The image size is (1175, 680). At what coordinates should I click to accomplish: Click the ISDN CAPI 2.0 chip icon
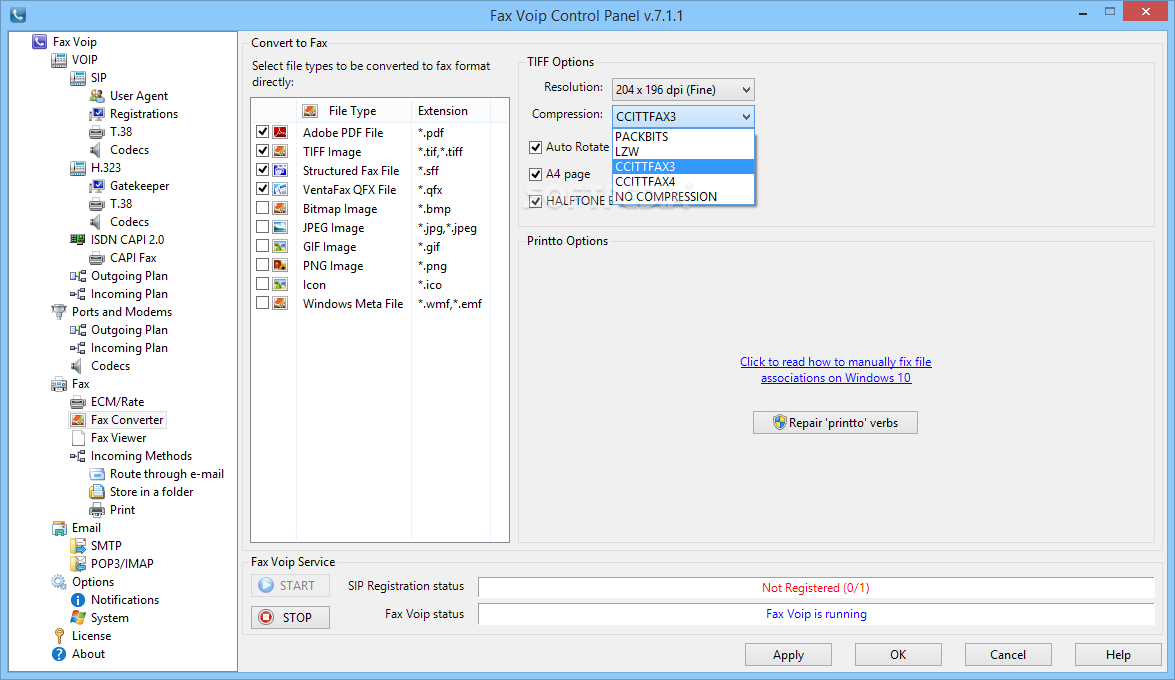point(77,240)
